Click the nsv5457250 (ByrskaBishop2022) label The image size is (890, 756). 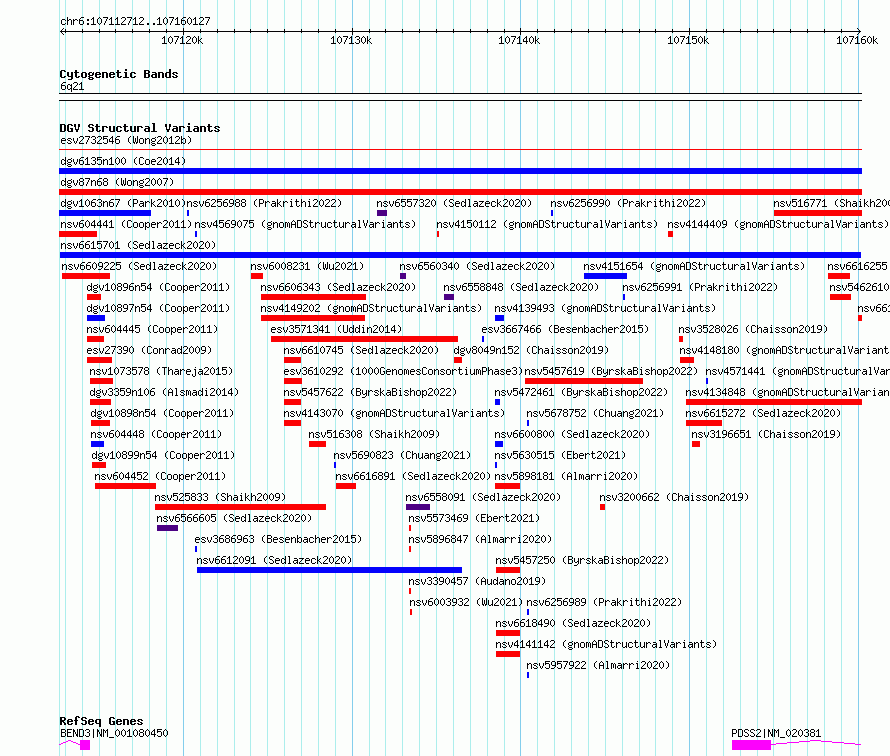[582, 560]
